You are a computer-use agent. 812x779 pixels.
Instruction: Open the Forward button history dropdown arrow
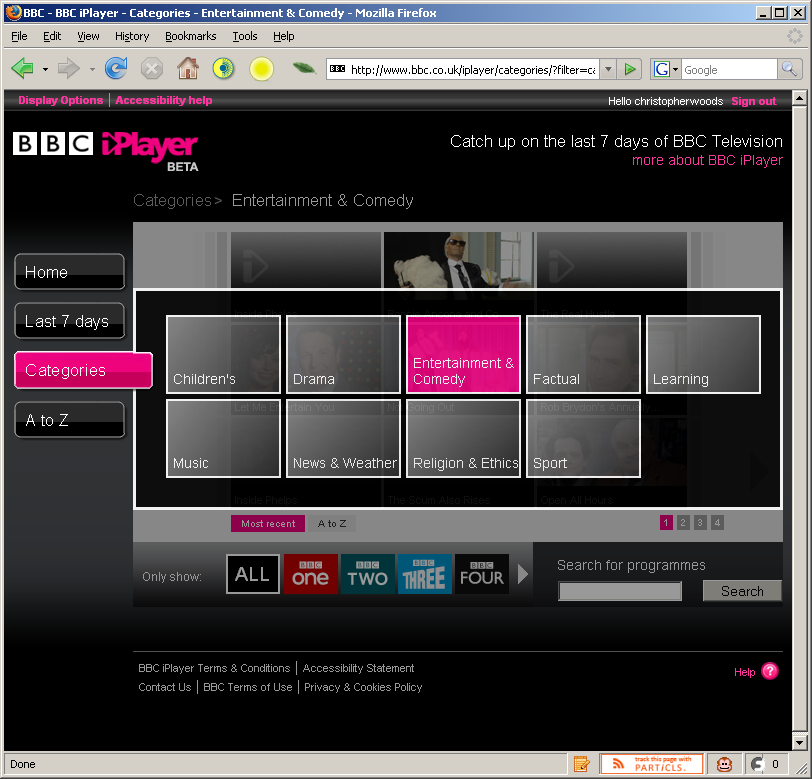pyautogui.click(x=92, y=69)
